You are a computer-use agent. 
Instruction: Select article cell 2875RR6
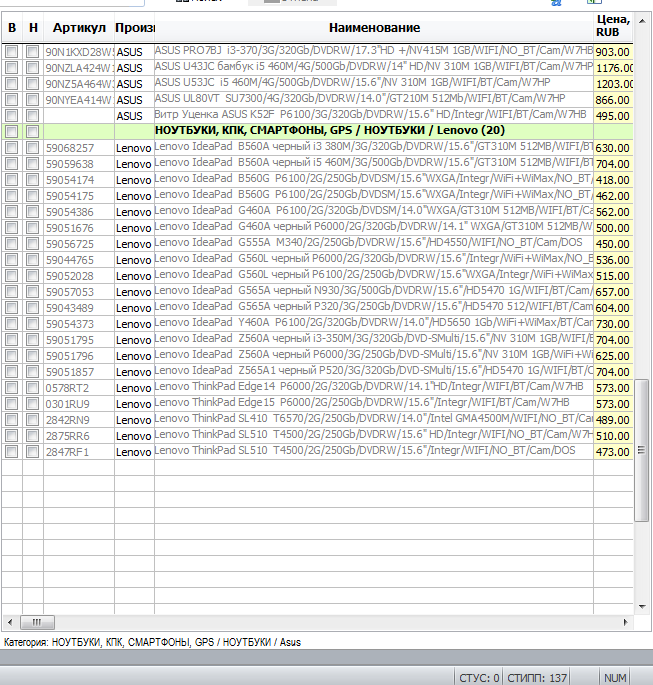click(x=79, y=436)
